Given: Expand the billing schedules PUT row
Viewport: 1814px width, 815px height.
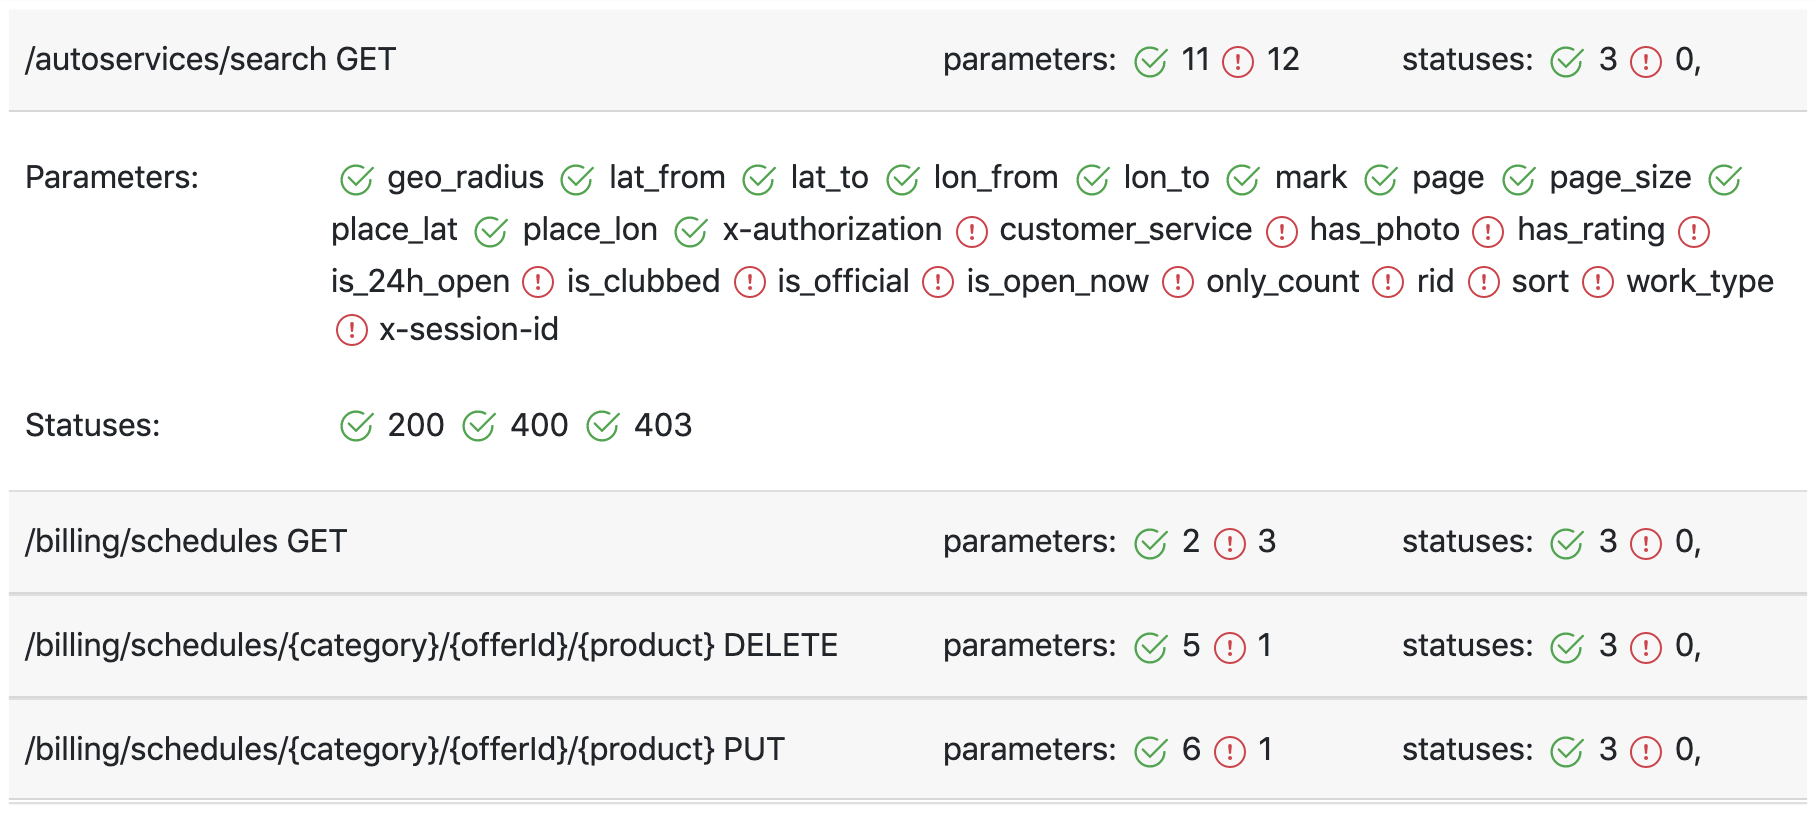Looking at the screenshot, I should pyautogui.click(x=404, y=750).
